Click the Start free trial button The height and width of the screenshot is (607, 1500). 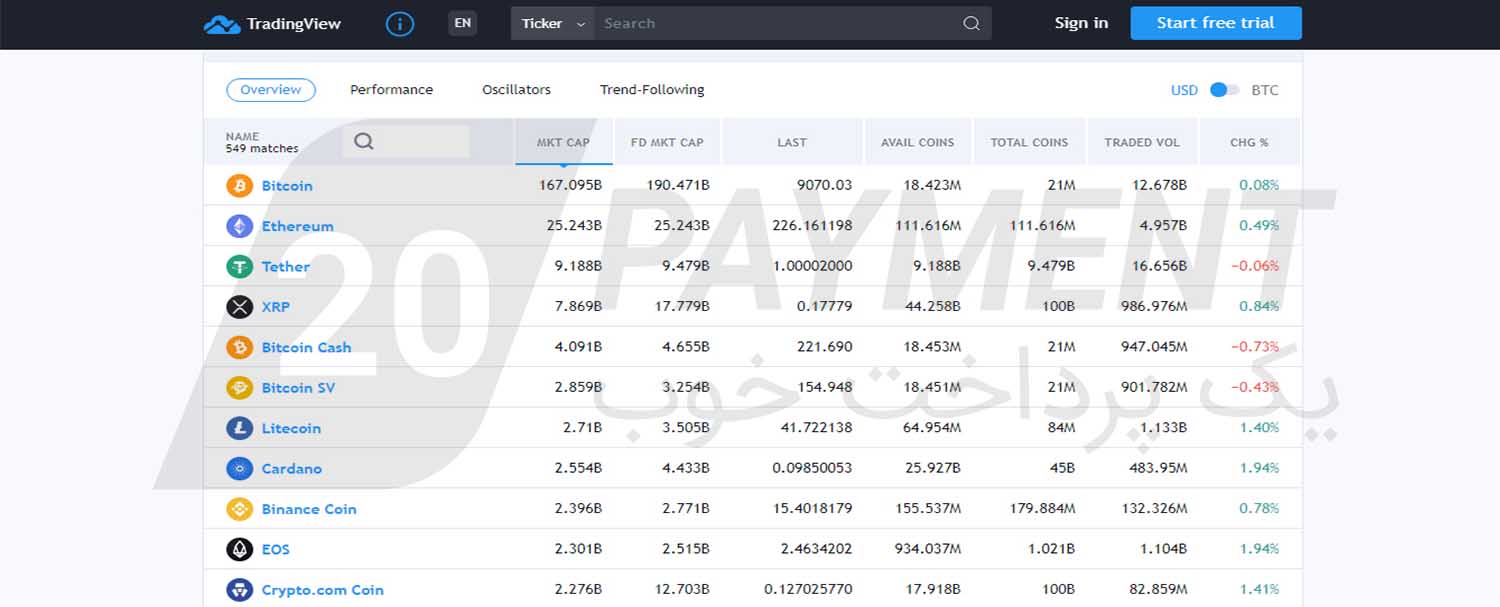1216,23
